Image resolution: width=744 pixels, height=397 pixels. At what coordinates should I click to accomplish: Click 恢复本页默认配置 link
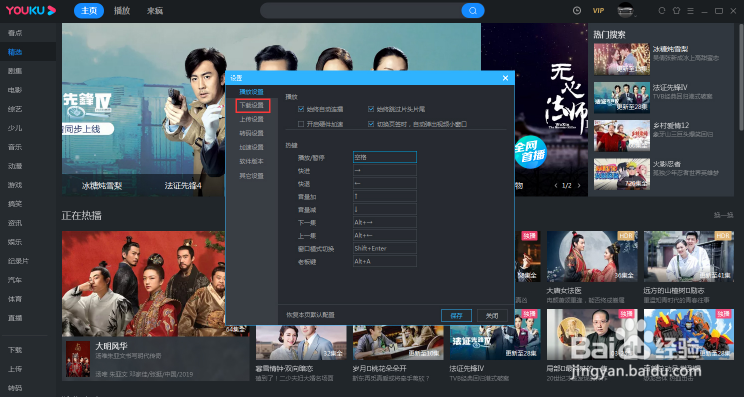coord(310,315)
